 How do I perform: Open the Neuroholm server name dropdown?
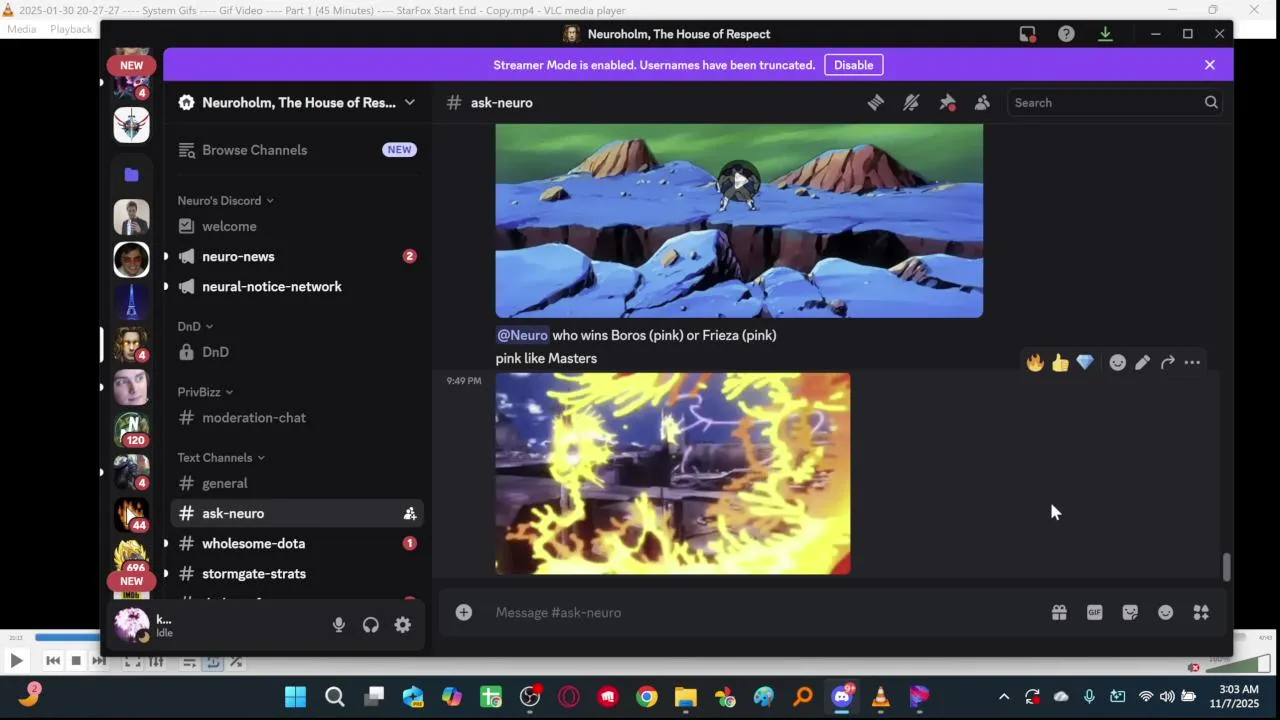(297, 102)
